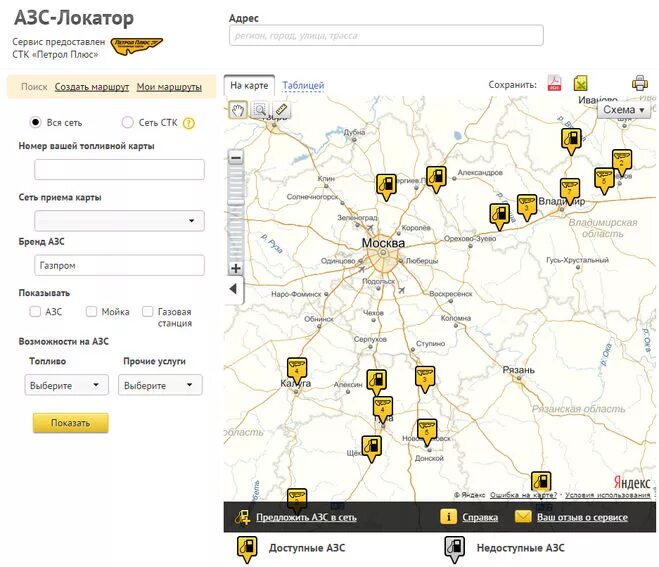Click the add-station icon beside Предложить АЗС
The image size is (659, 567).
coord(243,517)
